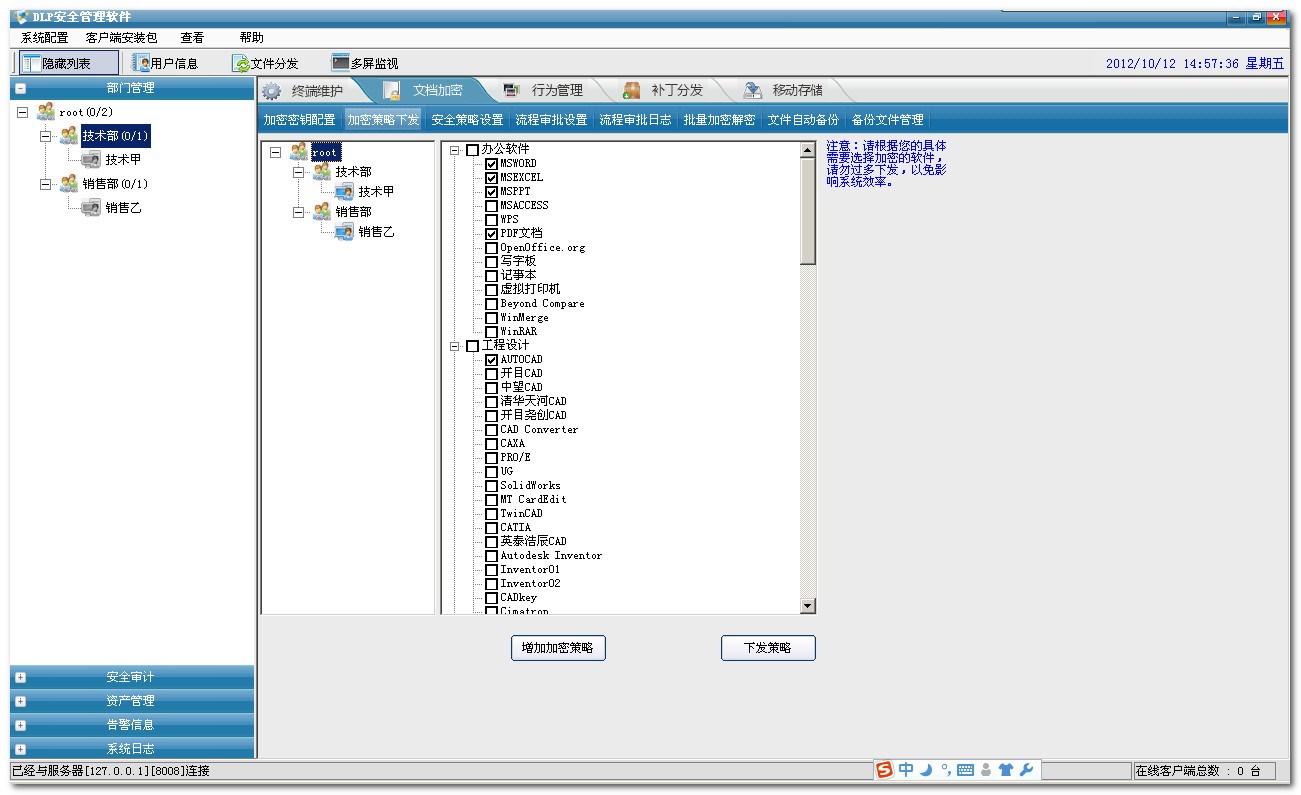The width and height of the screenshot is (1301, 795).
Task: Switch to 流程审批设置 sub-tab
Action: pos(552,120)
